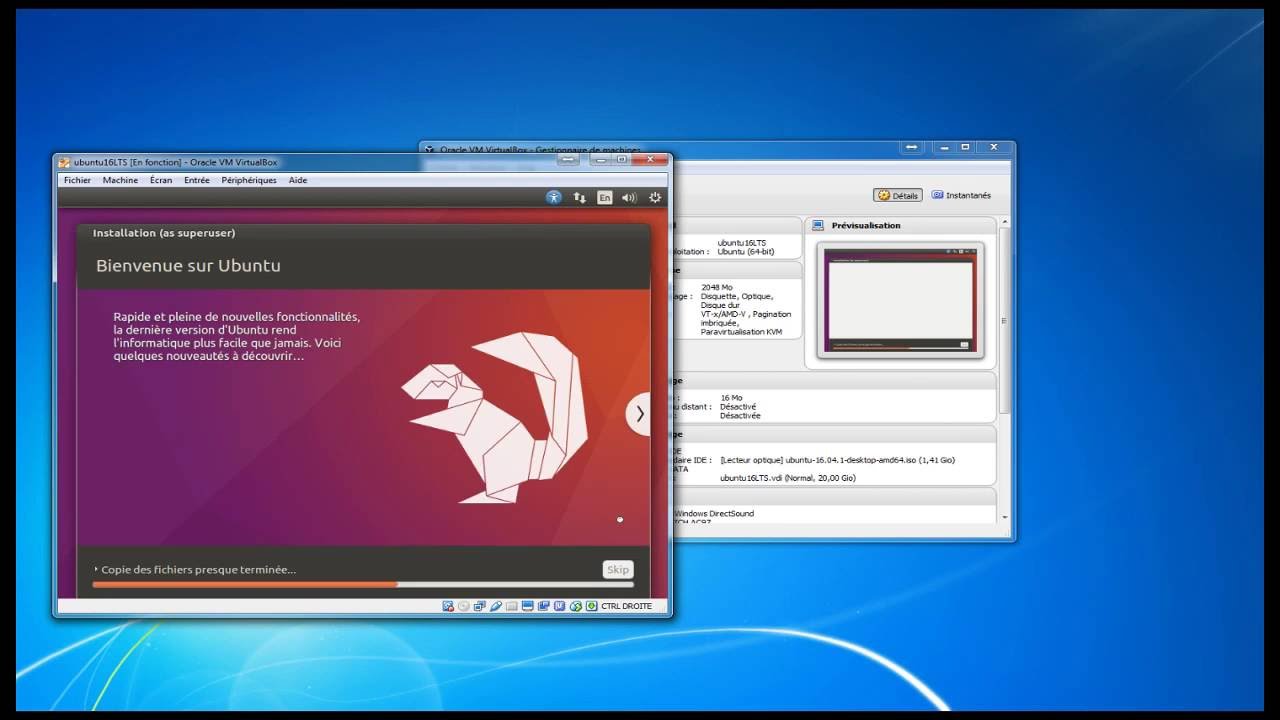Click the scrollbar up arrow in VirtualBox Manager

coord(1005,221)
